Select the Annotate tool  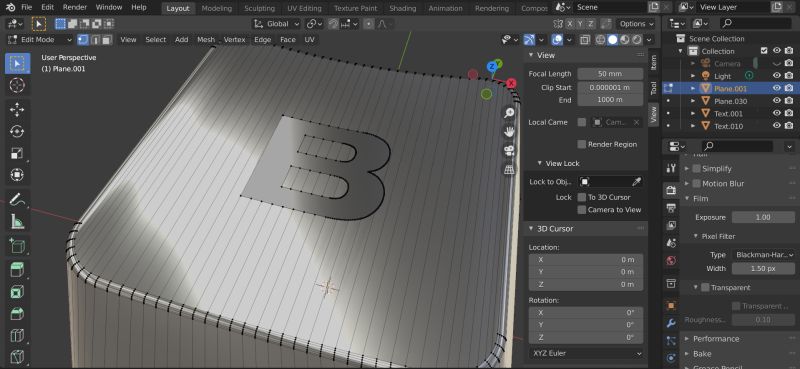[17, 199]
